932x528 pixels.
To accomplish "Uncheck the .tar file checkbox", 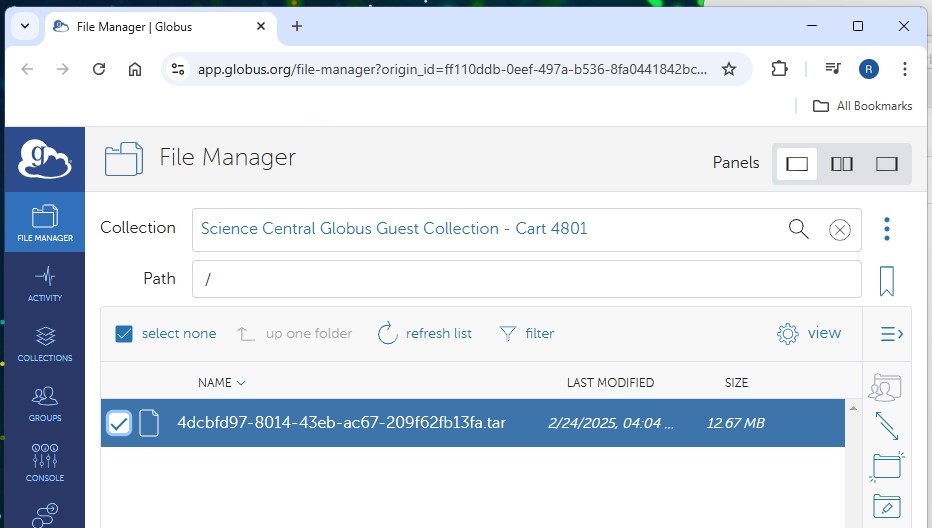I will click(119, 423).
